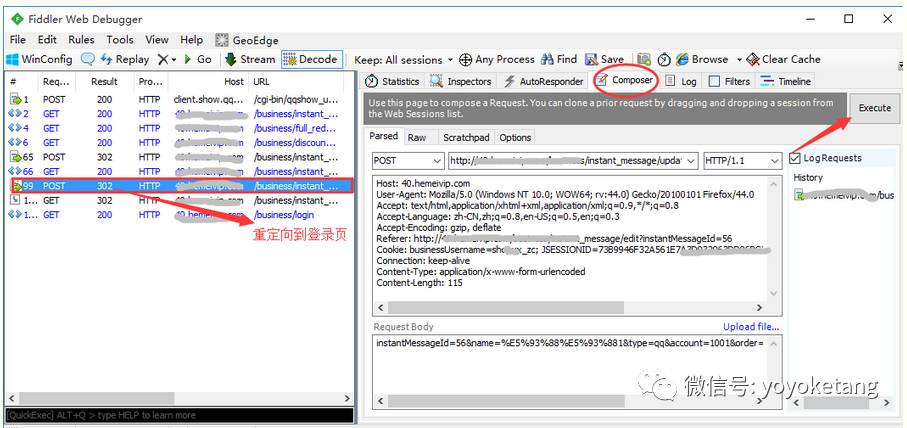Click the request headers text area

572,239
